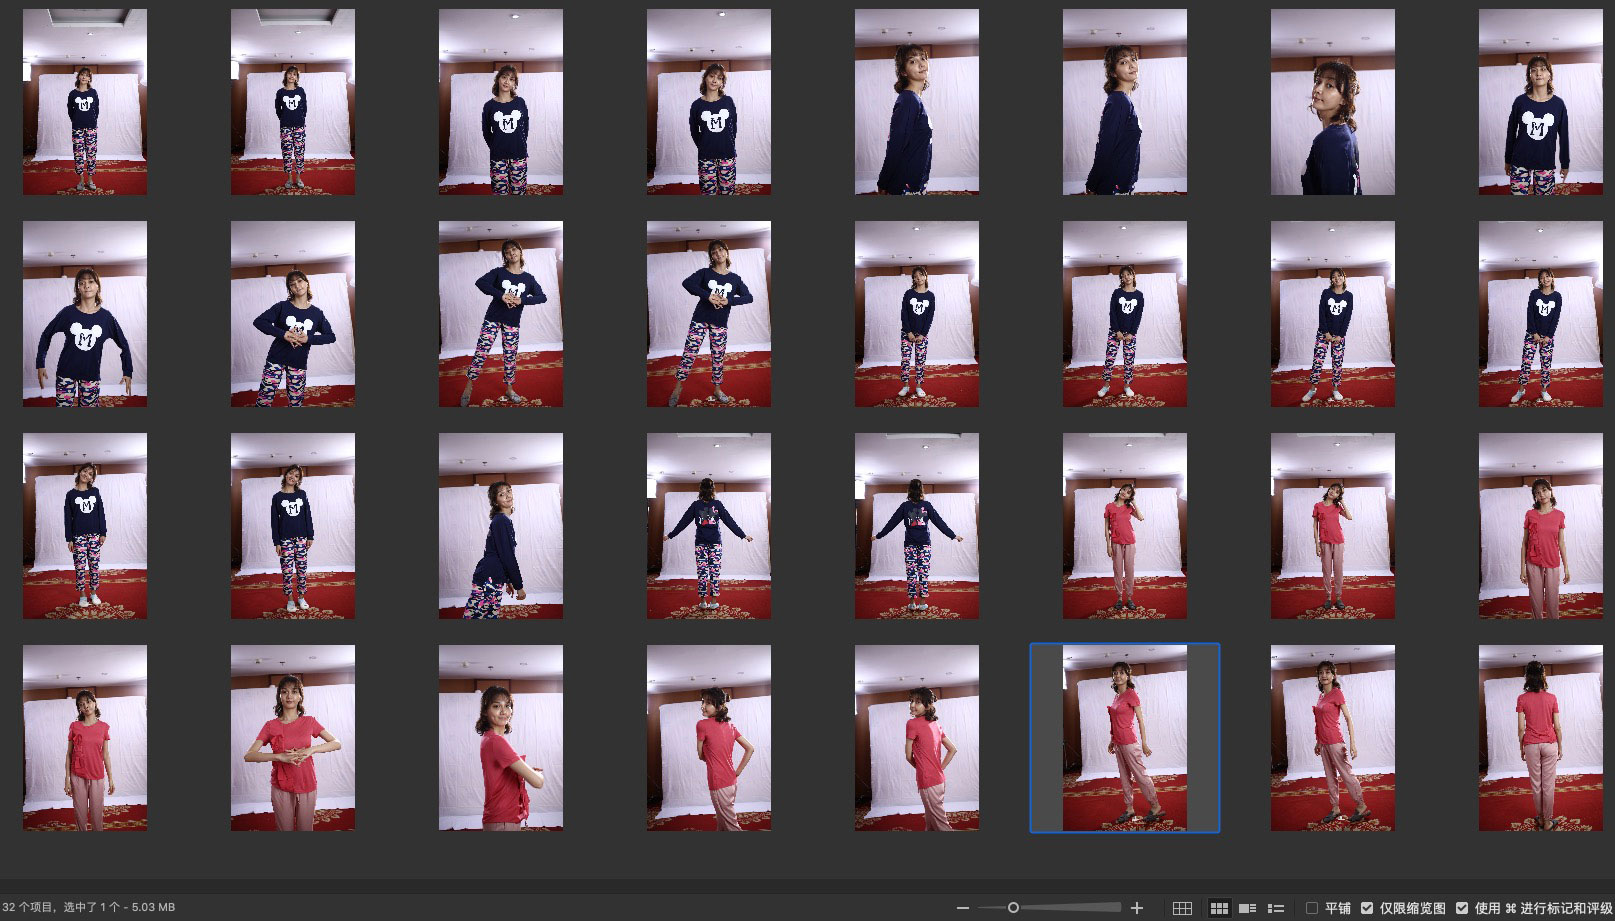Viewport: 1615px width, 921px height.
Task: Click the grid lock icon
Action: pos(1182,908)
